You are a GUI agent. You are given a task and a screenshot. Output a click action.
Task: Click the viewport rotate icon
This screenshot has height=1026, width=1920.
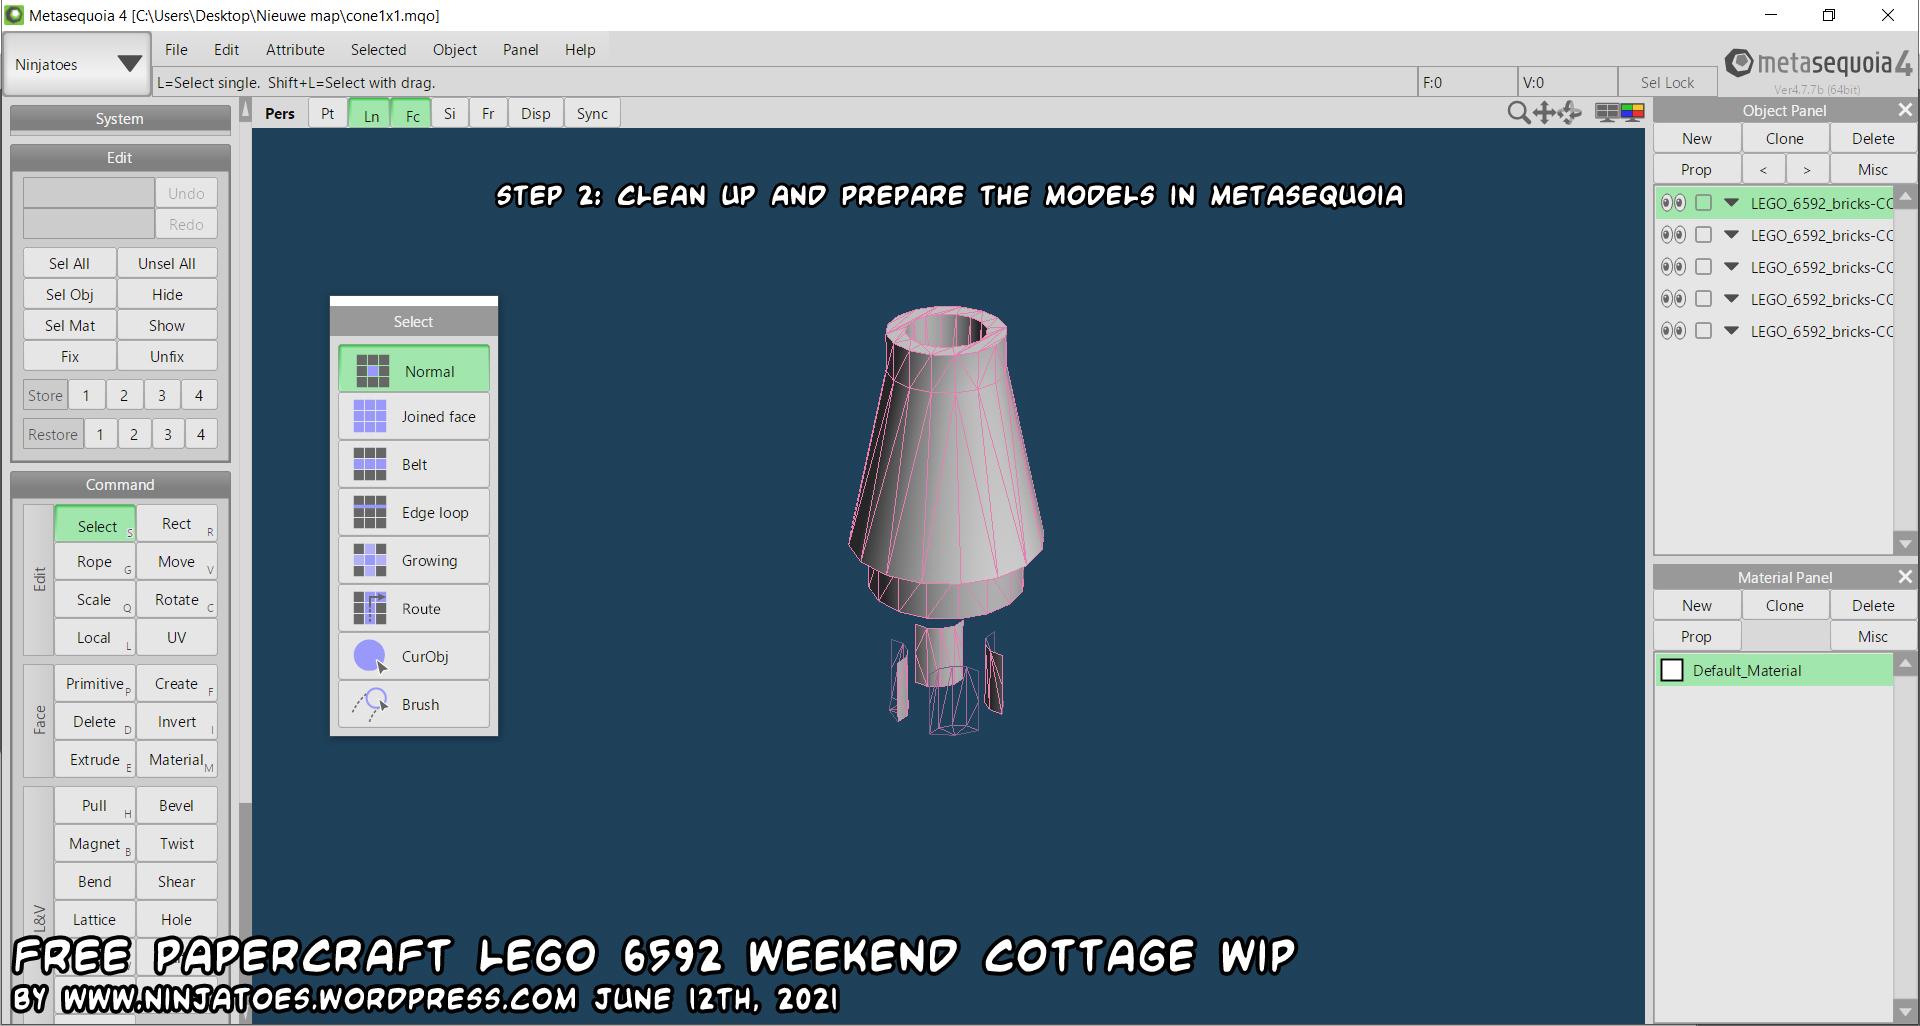tap(1570, 113)
